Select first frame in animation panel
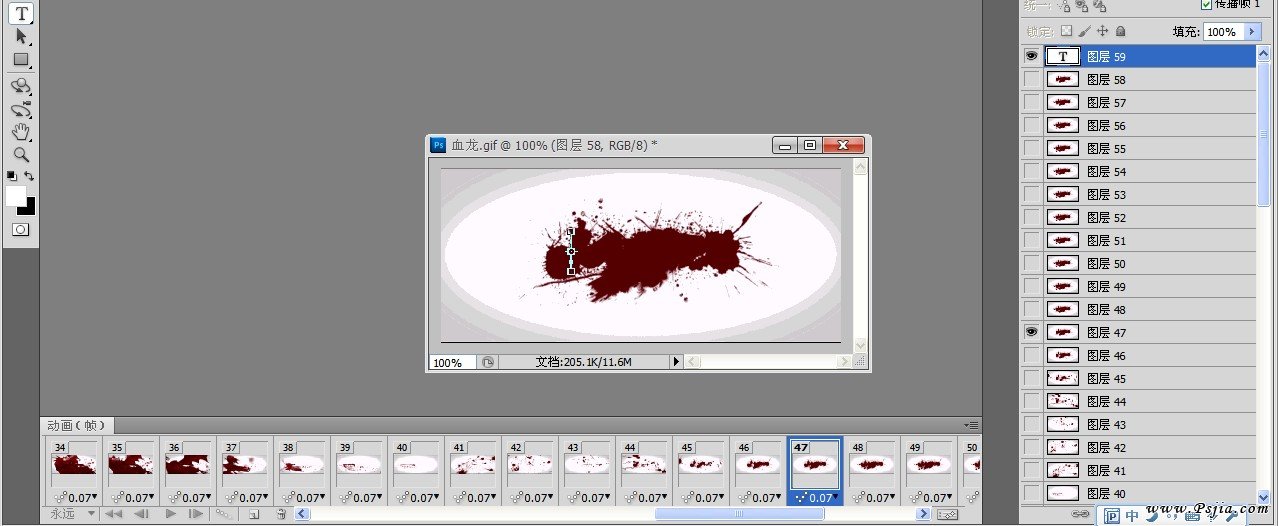 [x=114, y=514]
